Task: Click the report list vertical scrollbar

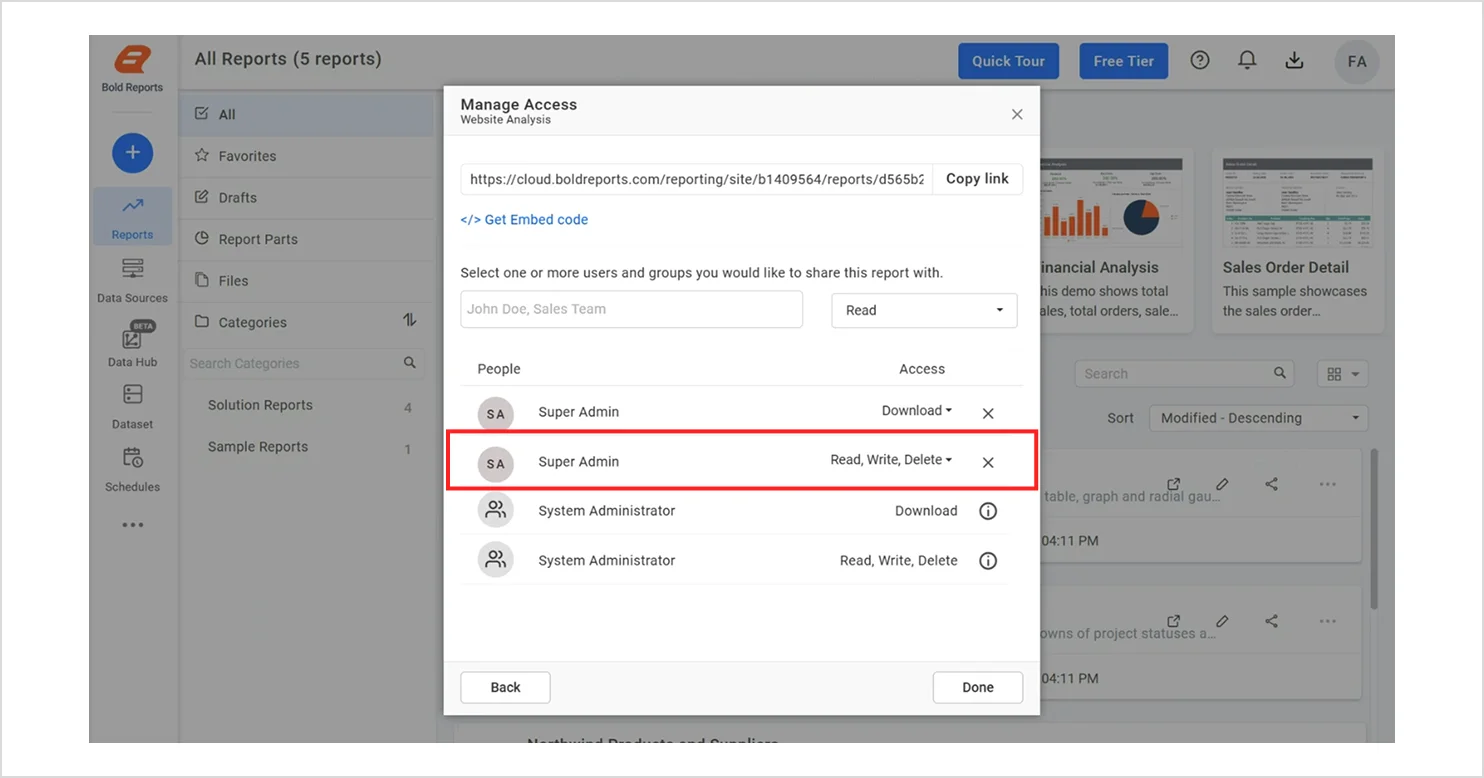Action: click(1374, 528)
